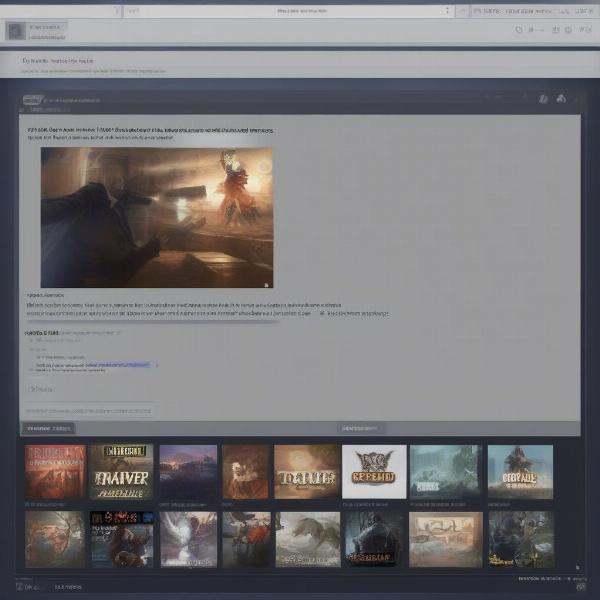
Task: Click the leaf-shaped icon in the dark header
Action: tap(543, 99)
